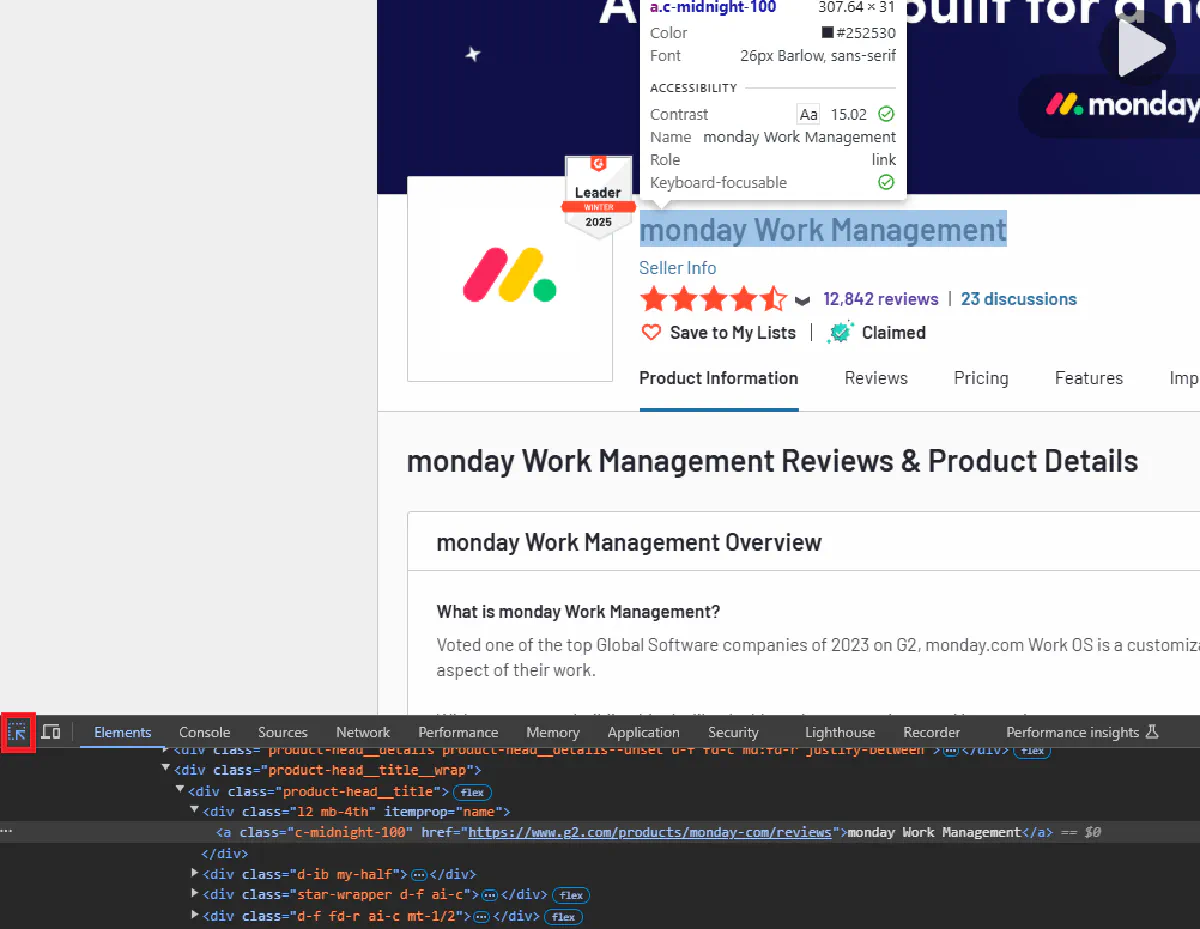Collapse the product-head__title__wrap div node

point(166,770)
